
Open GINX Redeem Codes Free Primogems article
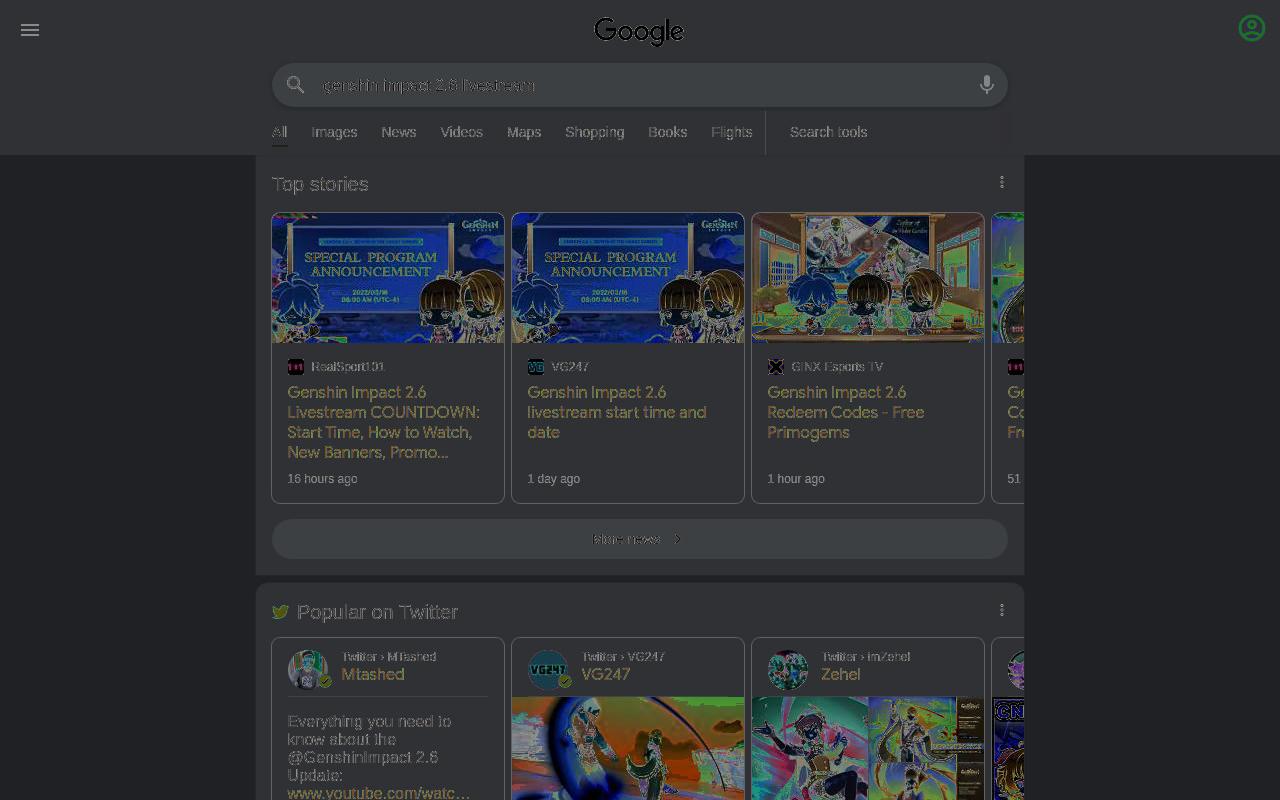pos(846,412)
